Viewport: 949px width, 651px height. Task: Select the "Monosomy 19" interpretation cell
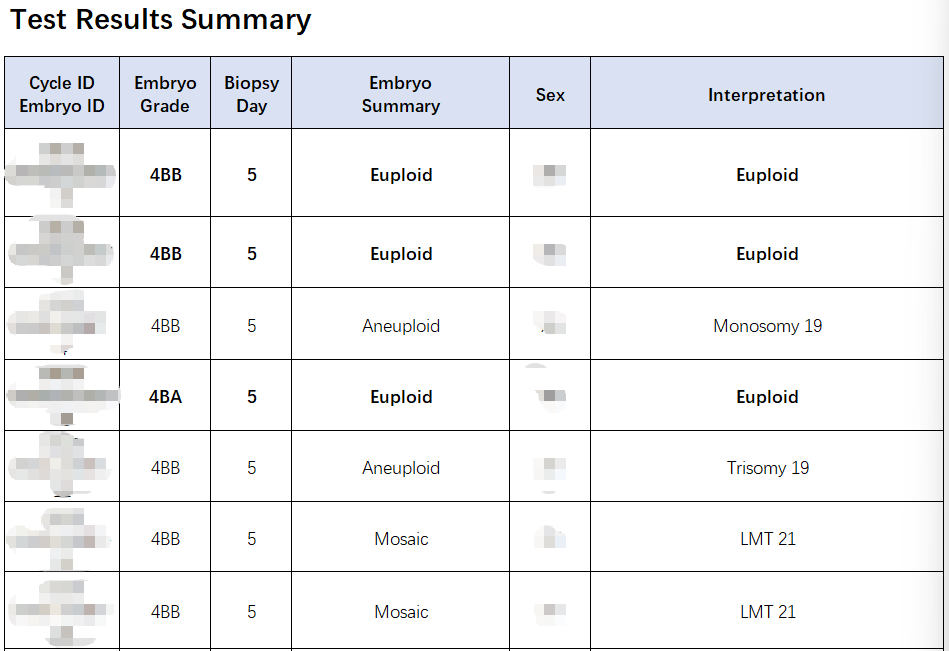[767, 326]
